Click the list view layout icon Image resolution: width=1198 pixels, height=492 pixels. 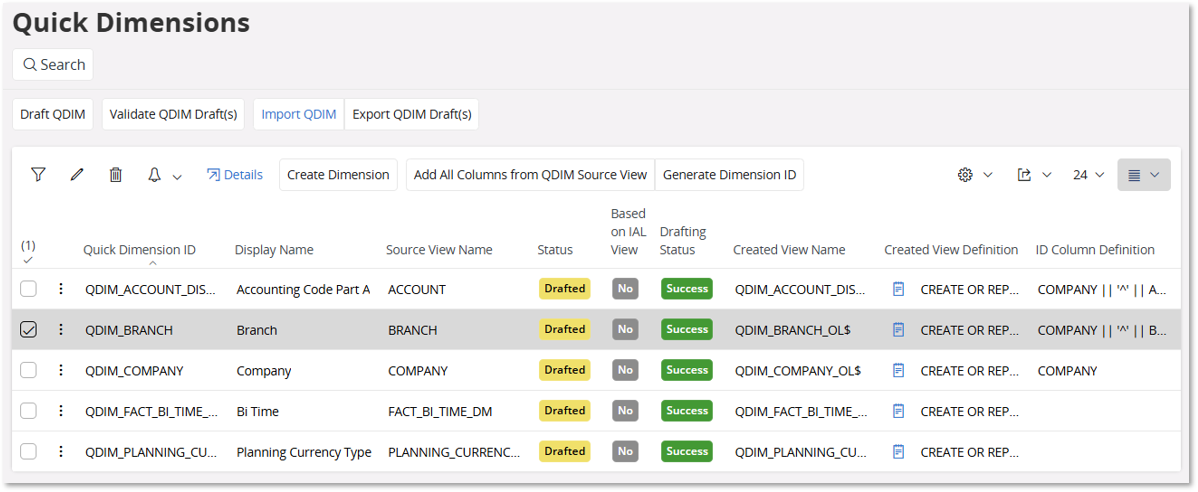pyautogui.click(x=1135, y=175)
